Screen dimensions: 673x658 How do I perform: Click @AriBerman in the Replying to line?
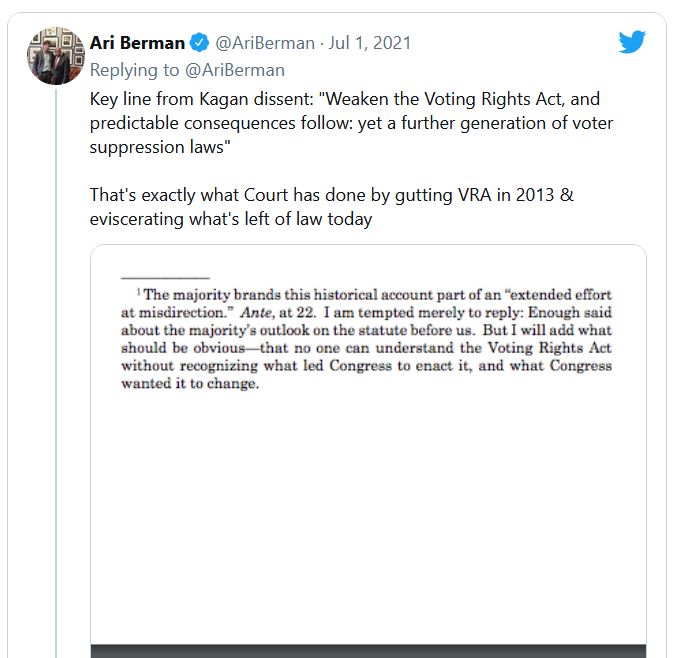(235, 70)
